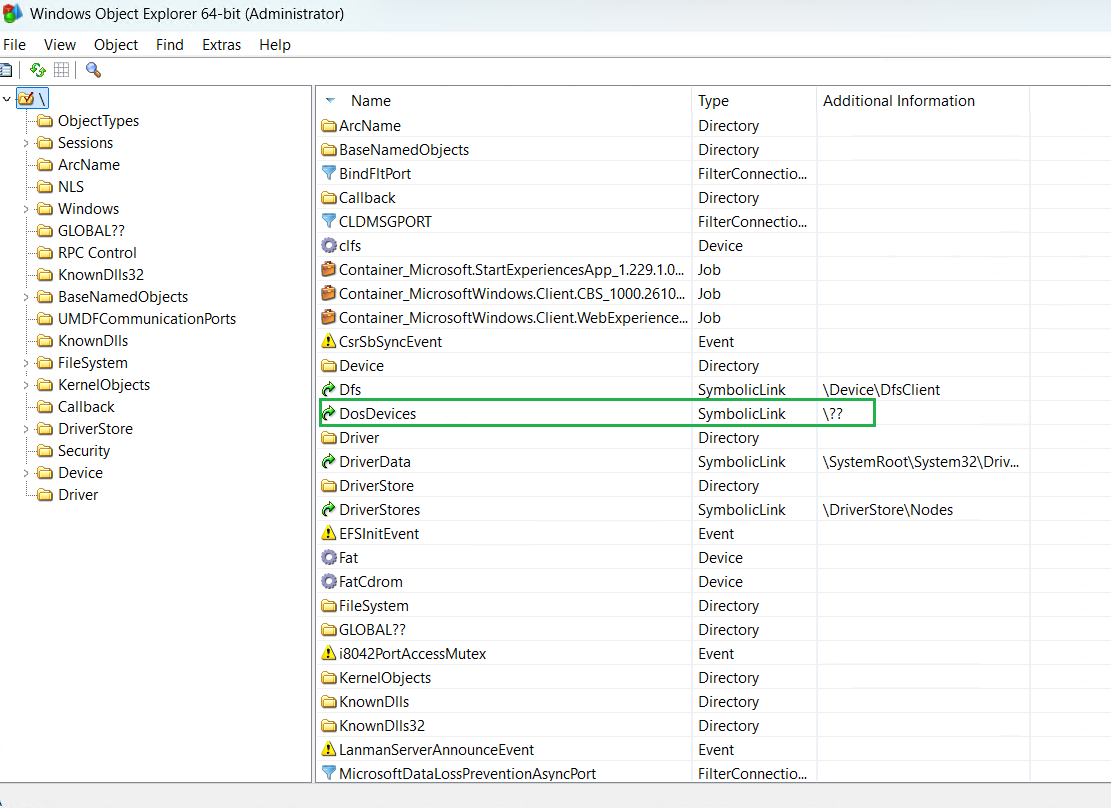Click the magnifying glass Find icon
Screen dimensions: 1111x808
[x=93, y=70]
